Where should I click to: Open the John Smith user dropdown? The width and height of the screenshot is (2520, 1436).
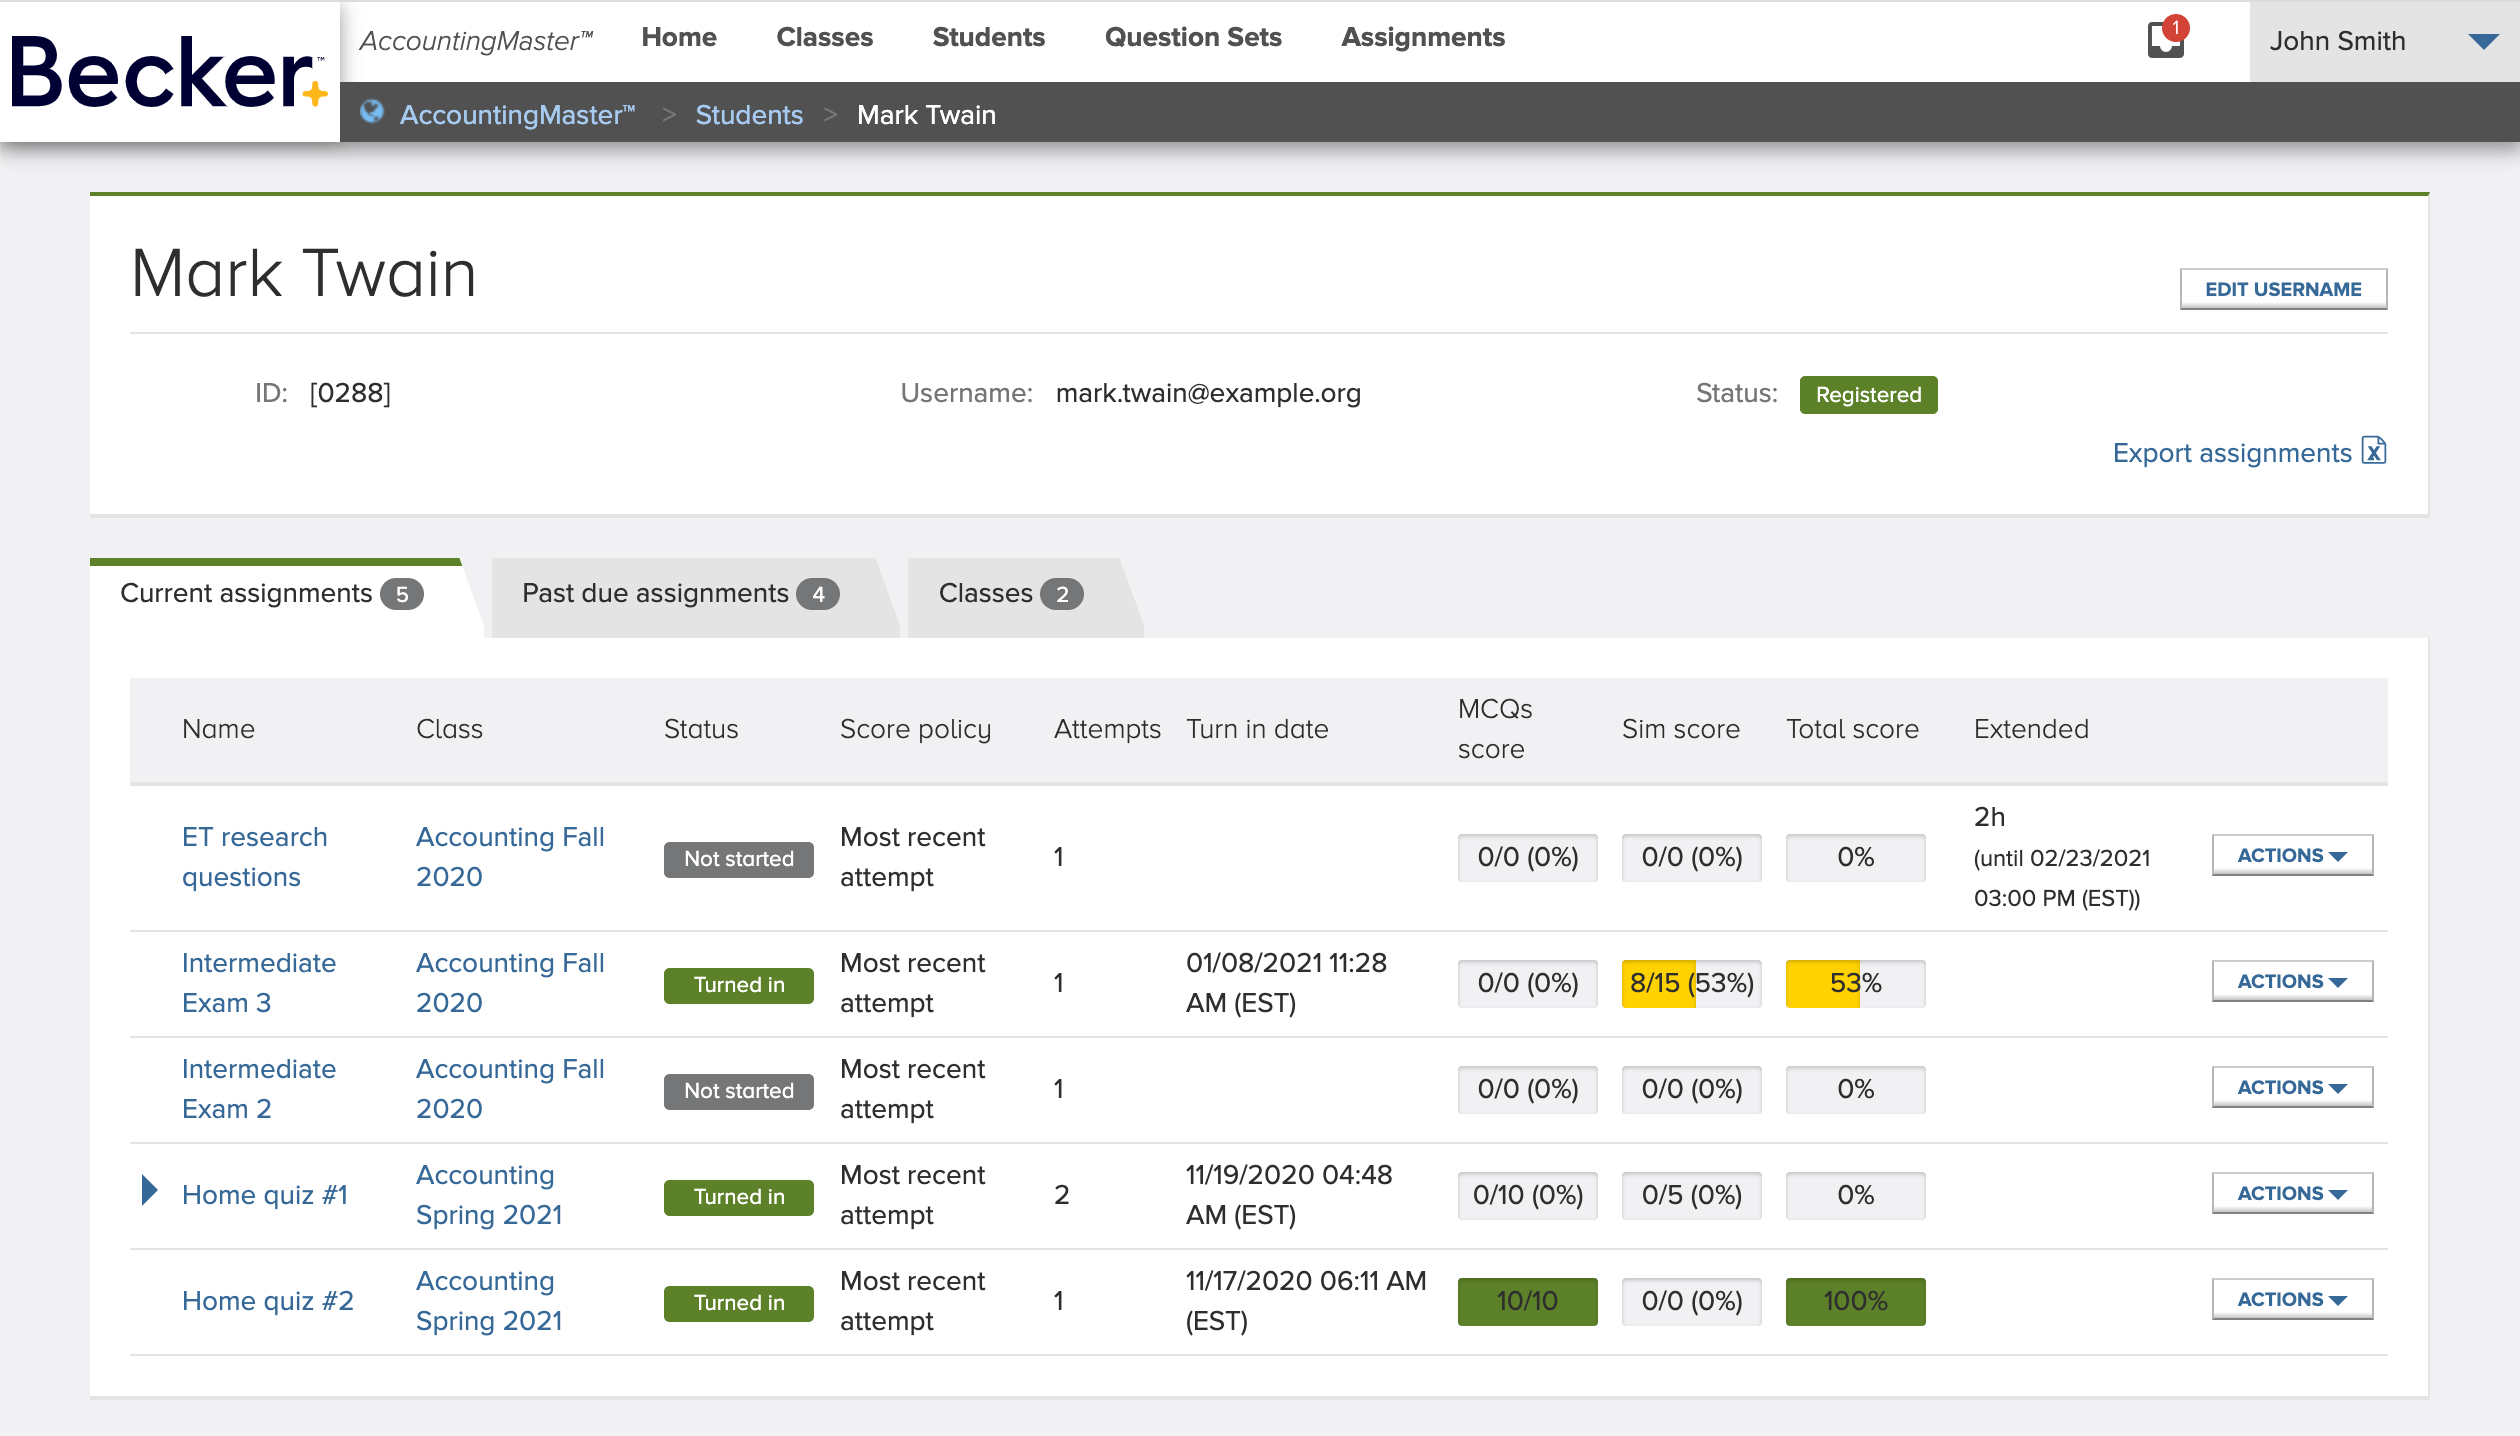(2384, 41)
